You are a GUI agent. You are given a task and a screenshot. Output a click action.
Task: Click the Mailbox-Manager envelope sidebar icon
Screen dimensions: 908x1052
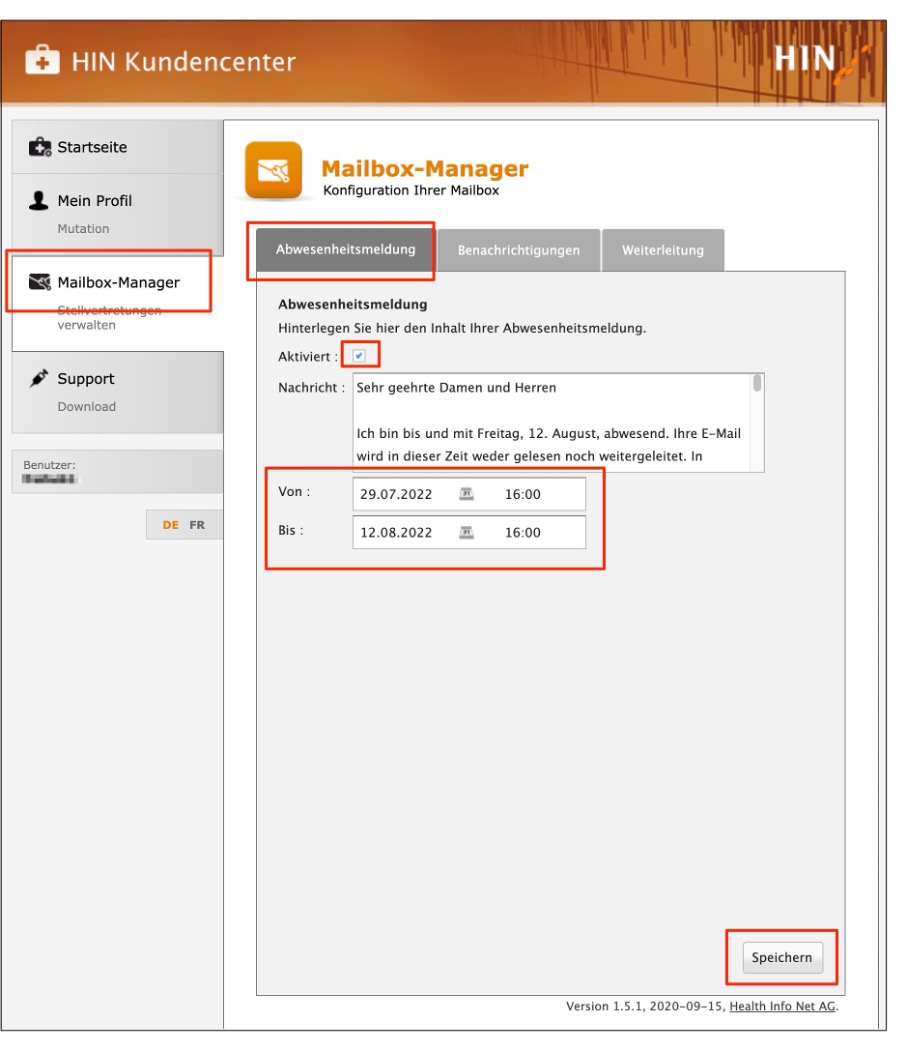pos(40,283)
